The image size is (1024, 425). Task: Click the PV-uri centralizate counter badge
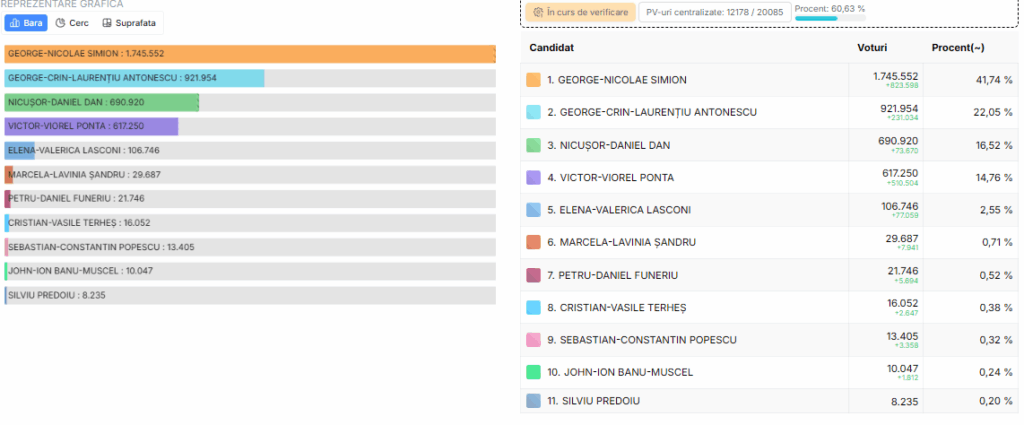(x=714, y=12)
